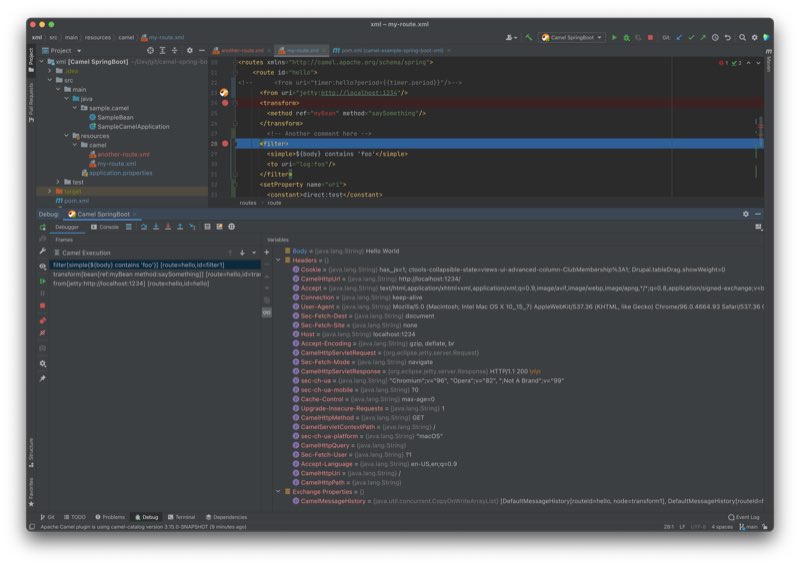Click Evaluate Expression calculator icon
Image resolution: width=800 pixels, height=566 pixels.
(x=207, y=227)
